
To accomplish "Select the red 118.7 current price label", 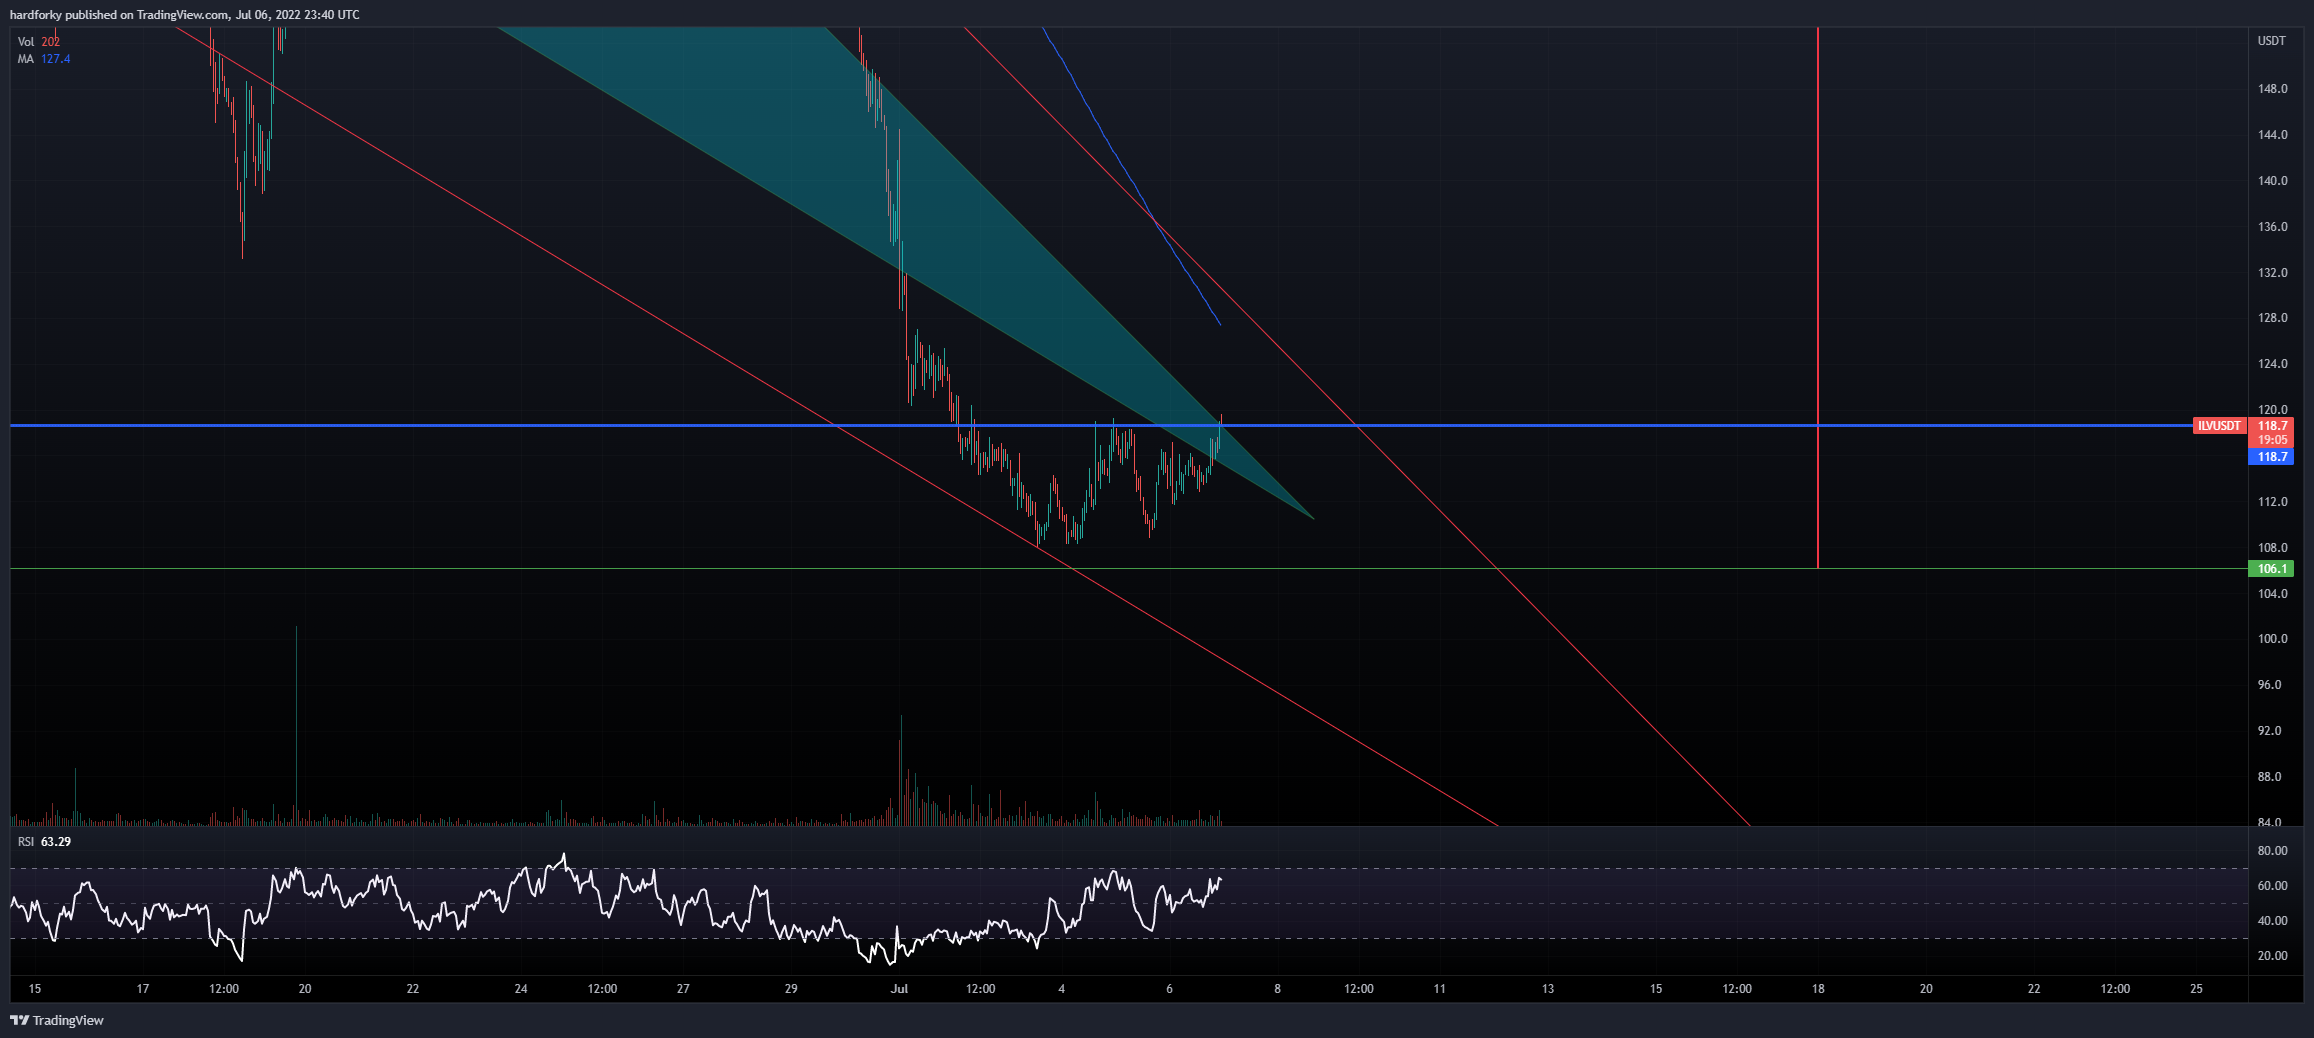I will (2272, 425).
